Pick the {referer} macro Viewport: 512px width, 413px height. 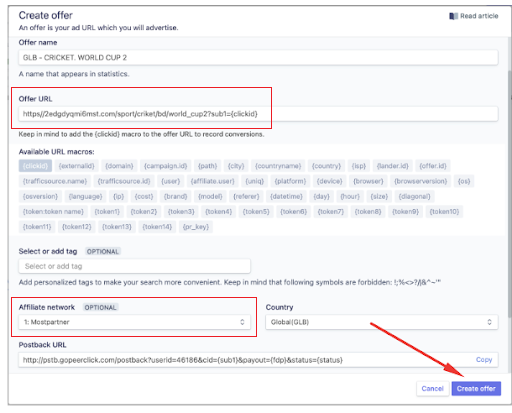pos(246,197)
